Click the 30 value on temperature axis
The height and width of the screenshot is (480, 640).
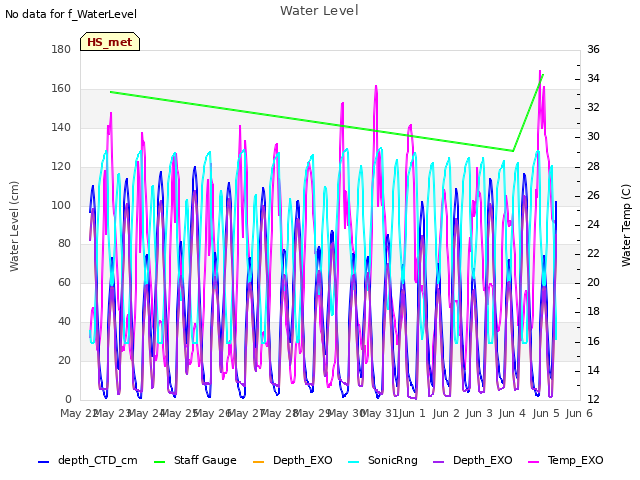point(593,137)
